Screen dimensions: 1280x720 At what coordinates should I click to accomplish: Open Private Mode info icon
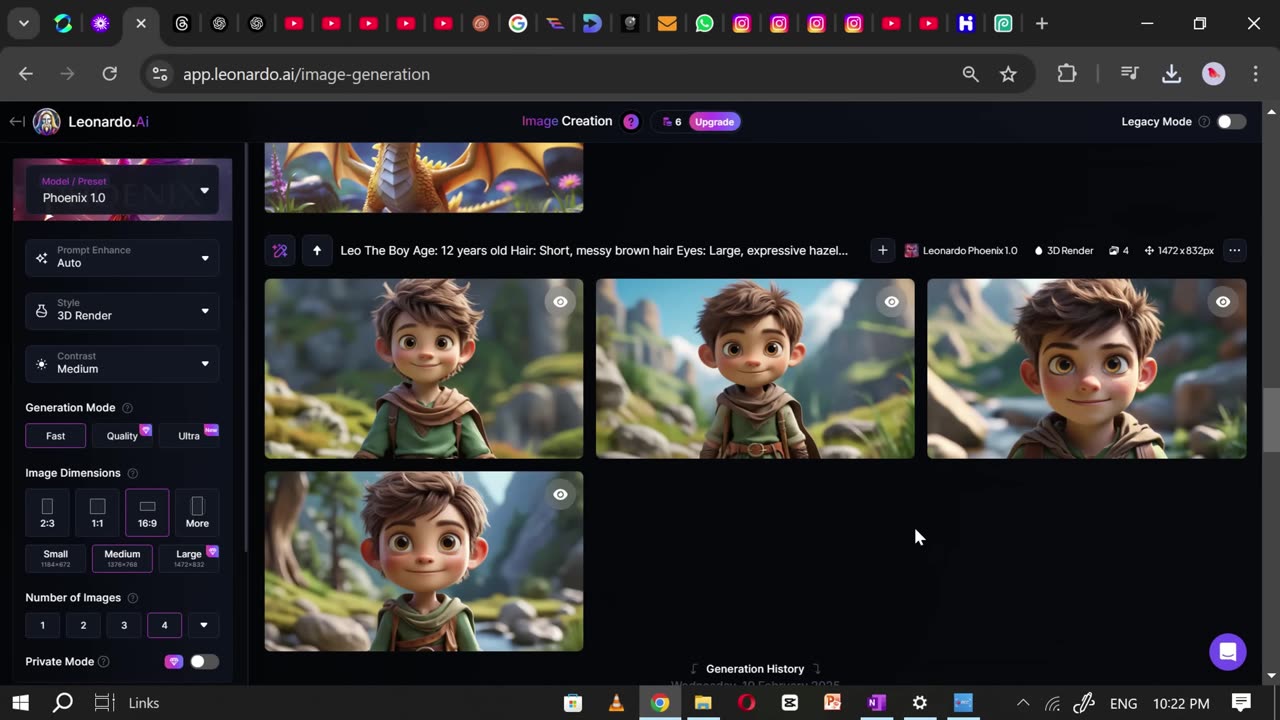[x=104, y=662]
